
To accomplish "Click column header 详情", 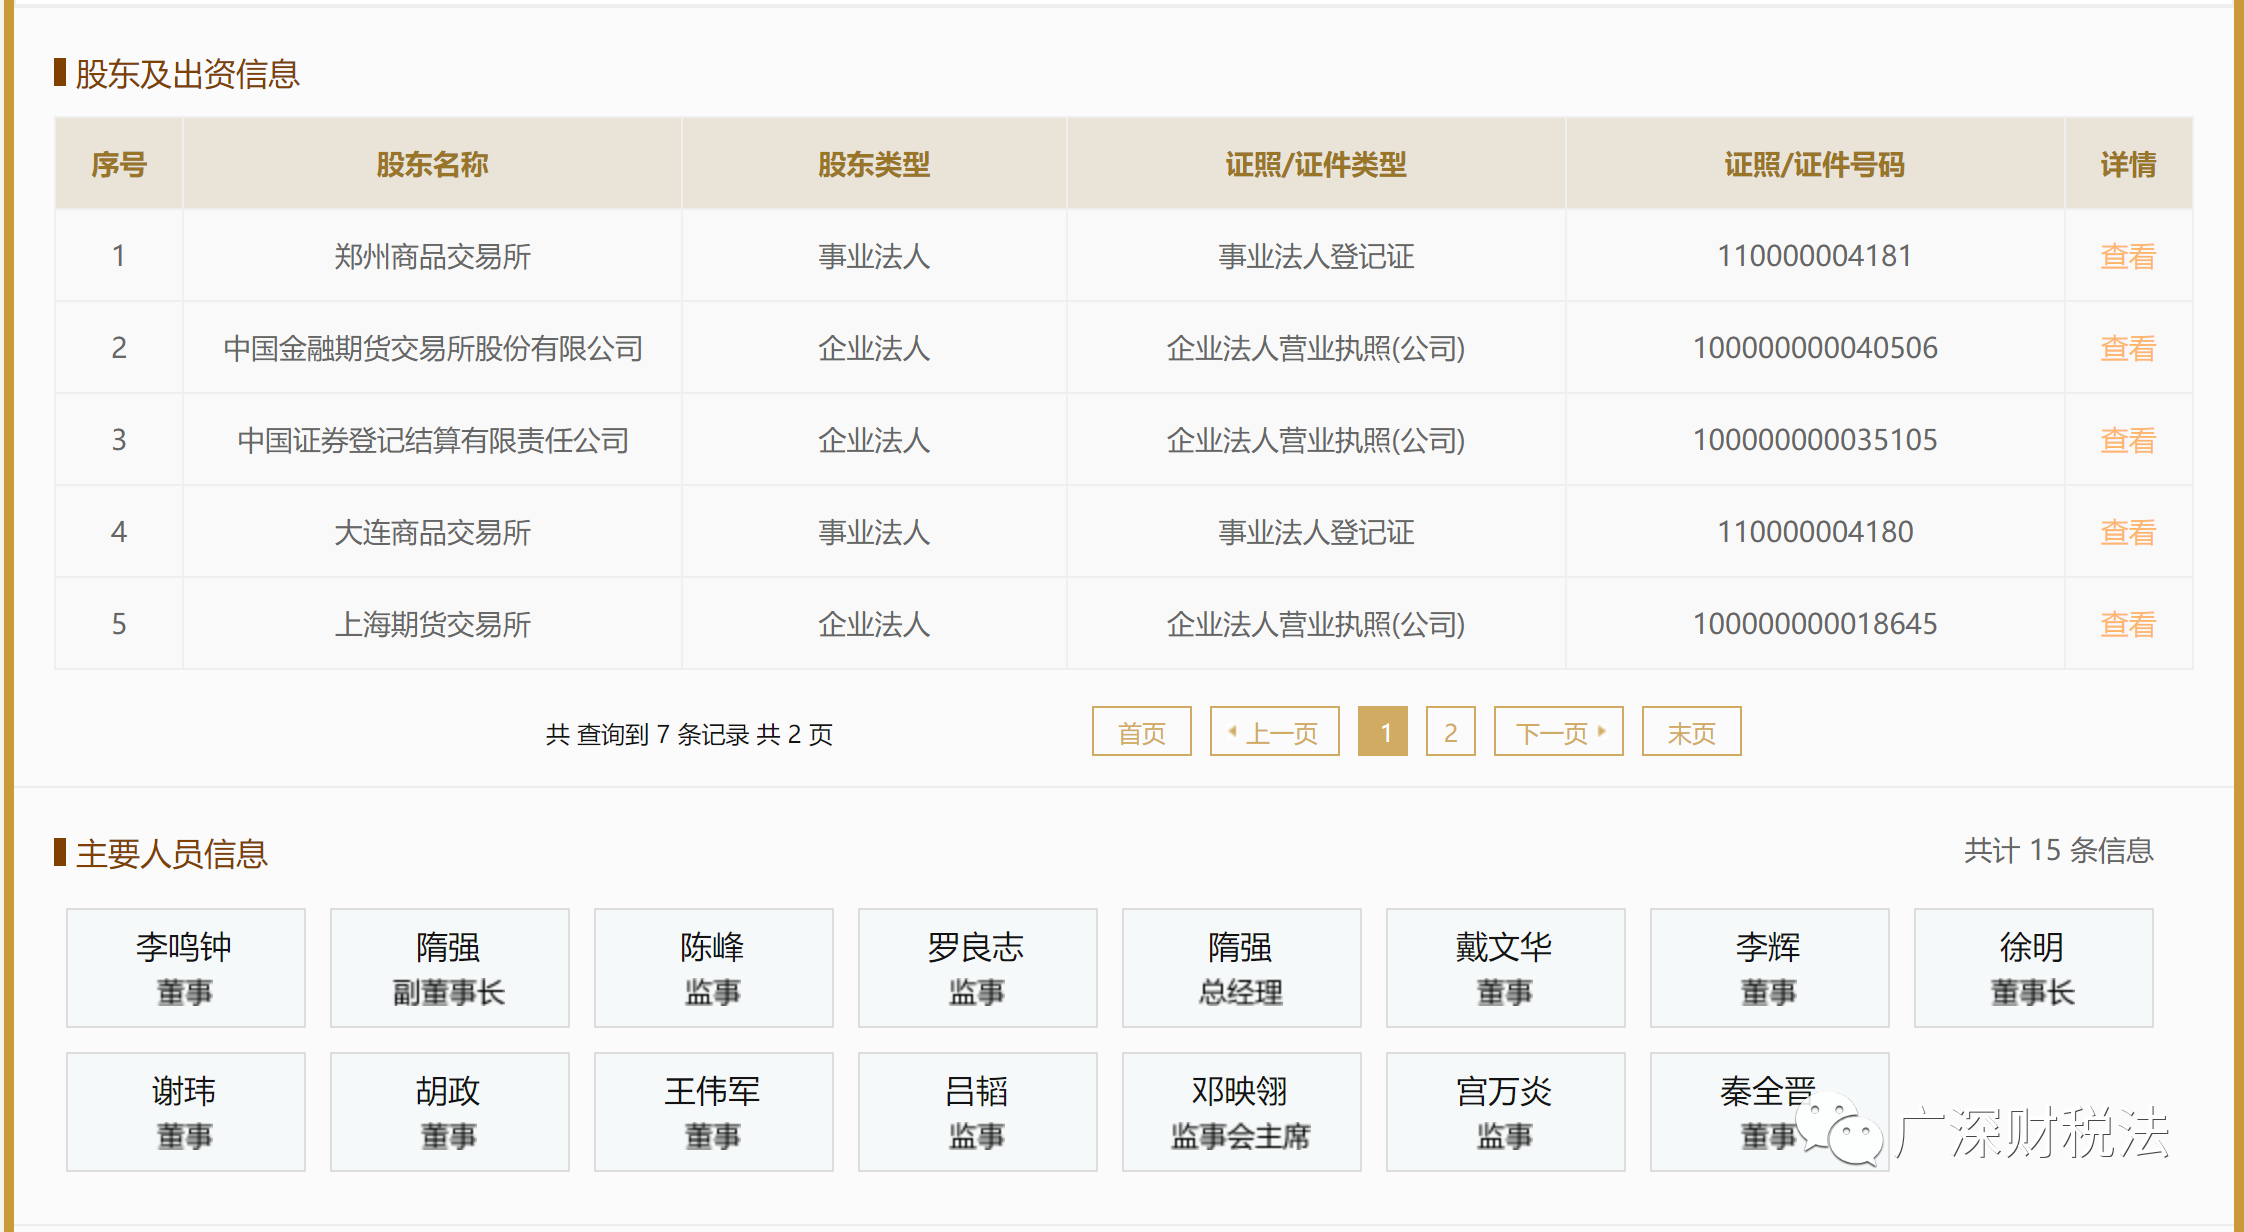I will [x=2128, y=164].
